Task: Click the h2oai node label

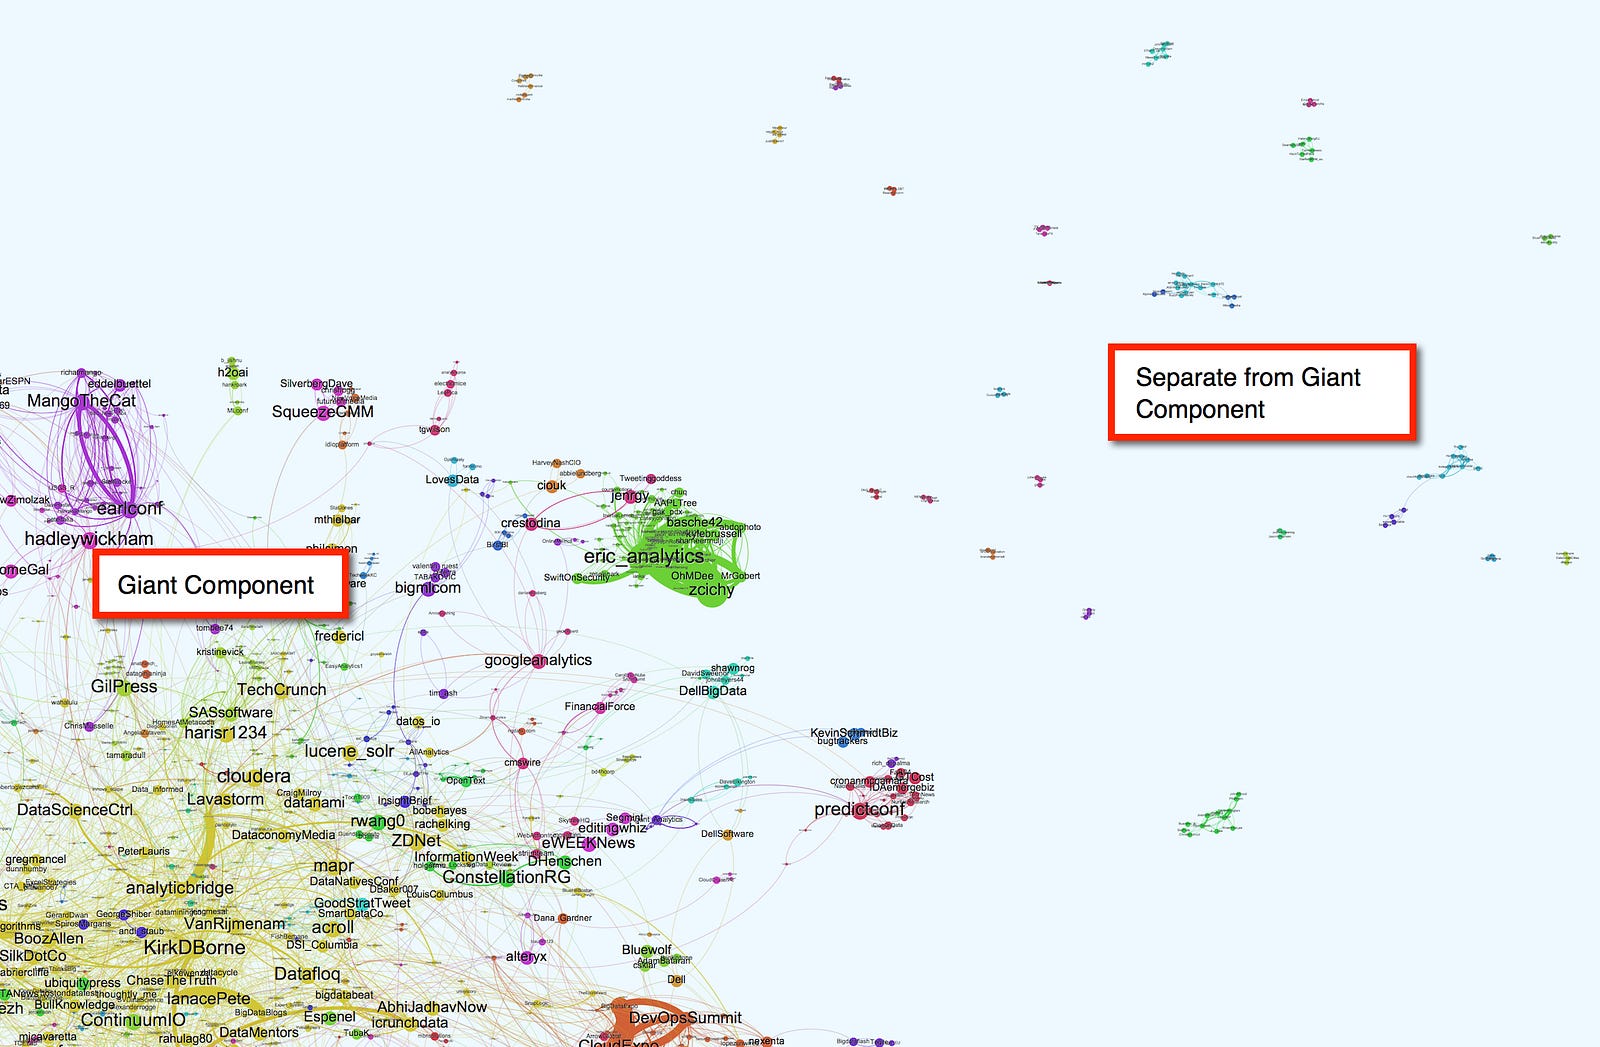Action: (233, 372)
